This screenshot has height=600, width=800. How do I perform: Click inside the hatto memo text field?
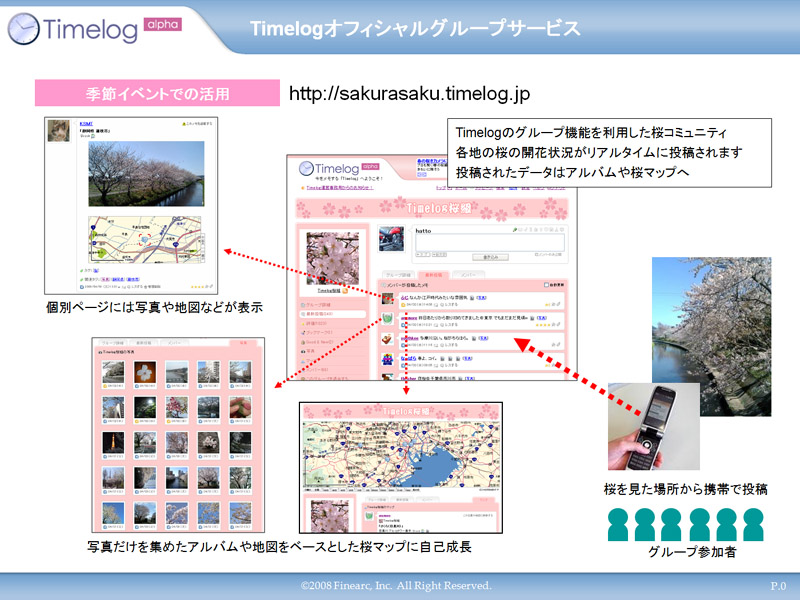(x=490, y=243)
